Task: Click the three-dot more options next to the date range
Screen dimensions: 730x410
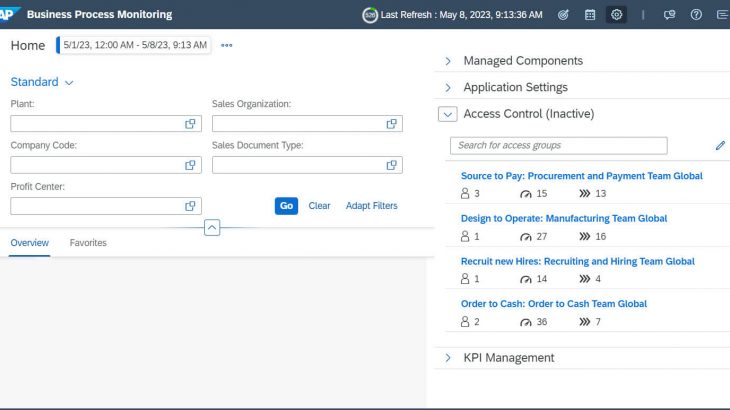Action: pos(226,45)
